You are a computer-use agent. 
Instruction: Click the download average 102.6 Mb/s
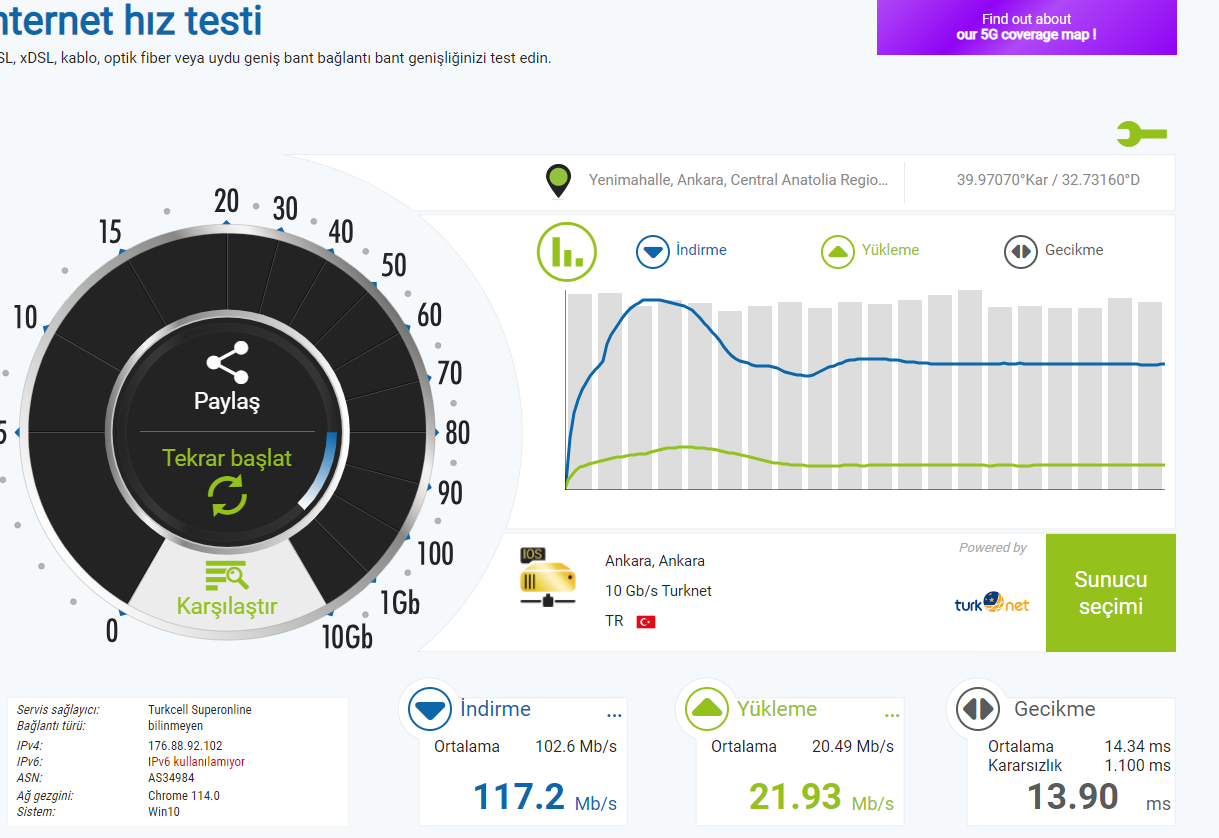click(x=576, y=747)
